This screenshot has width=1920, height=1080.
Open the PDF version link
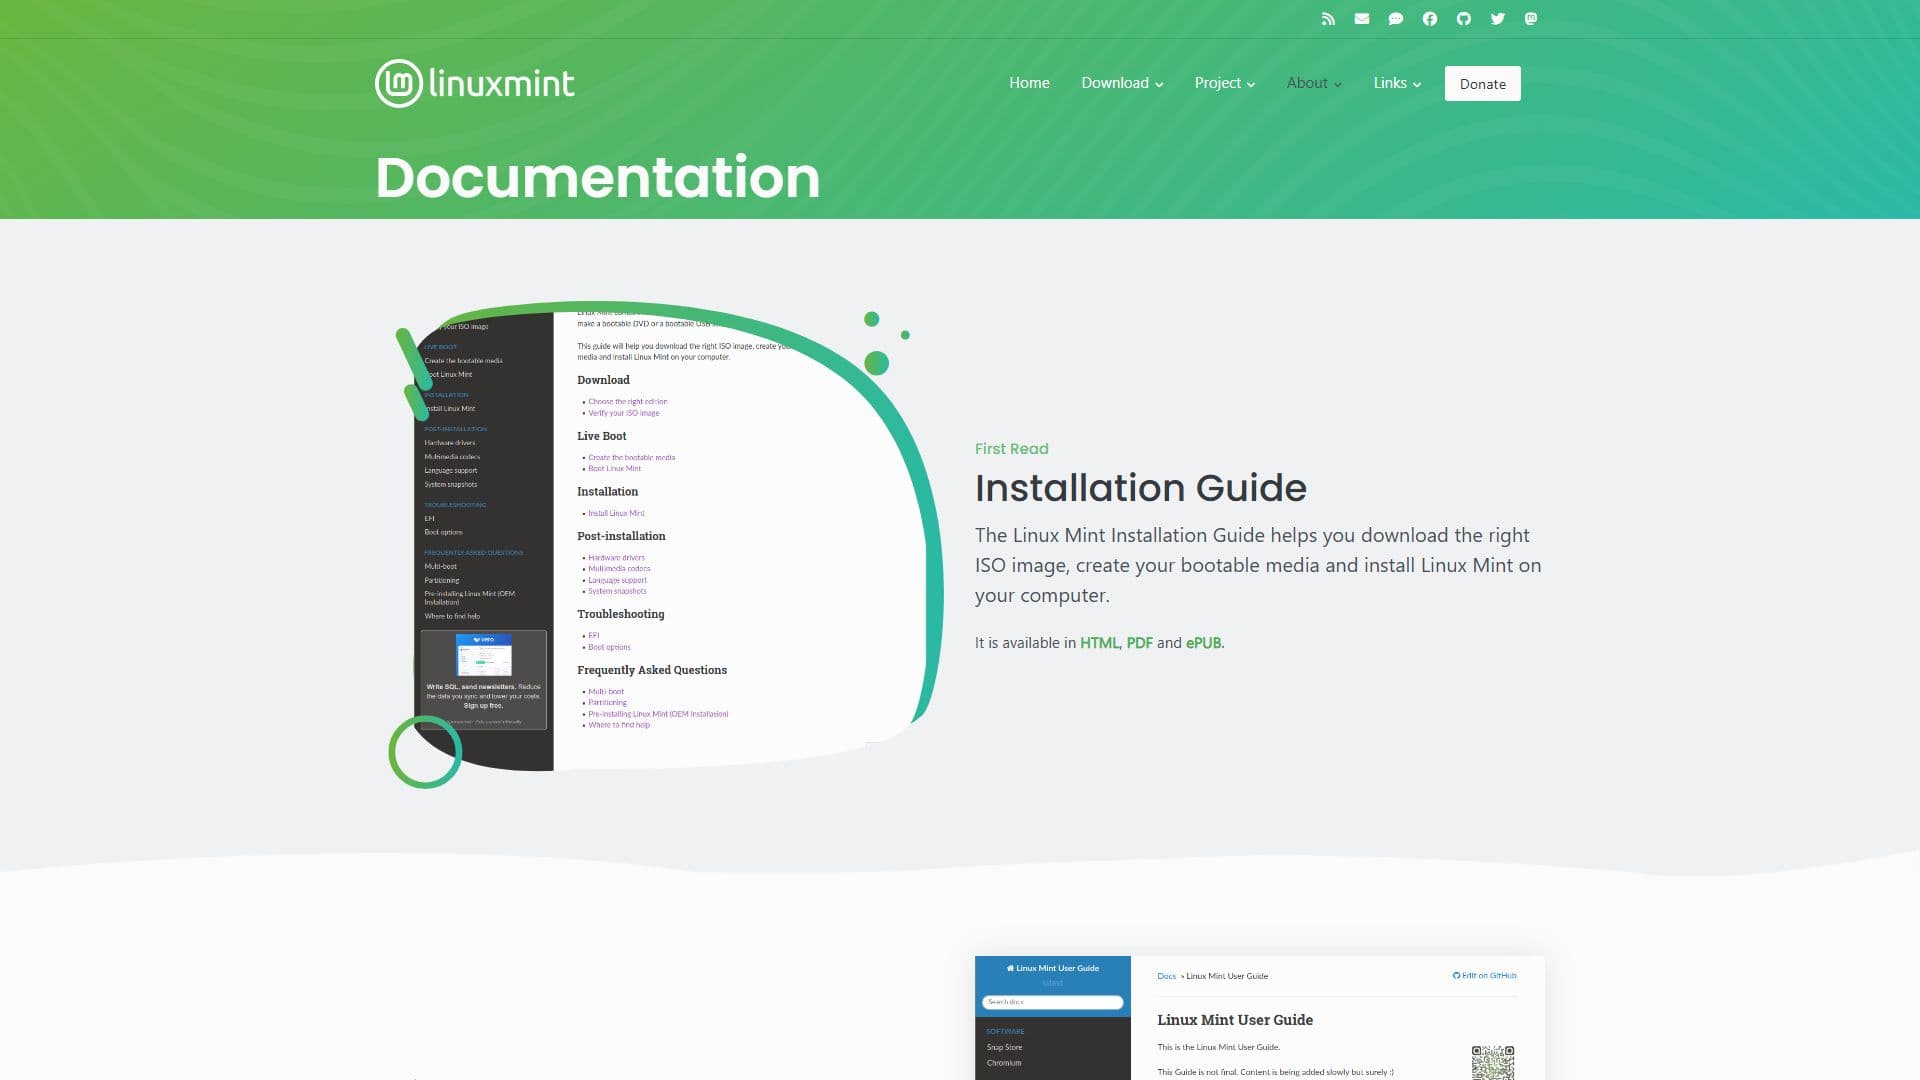coord(1139,643)
